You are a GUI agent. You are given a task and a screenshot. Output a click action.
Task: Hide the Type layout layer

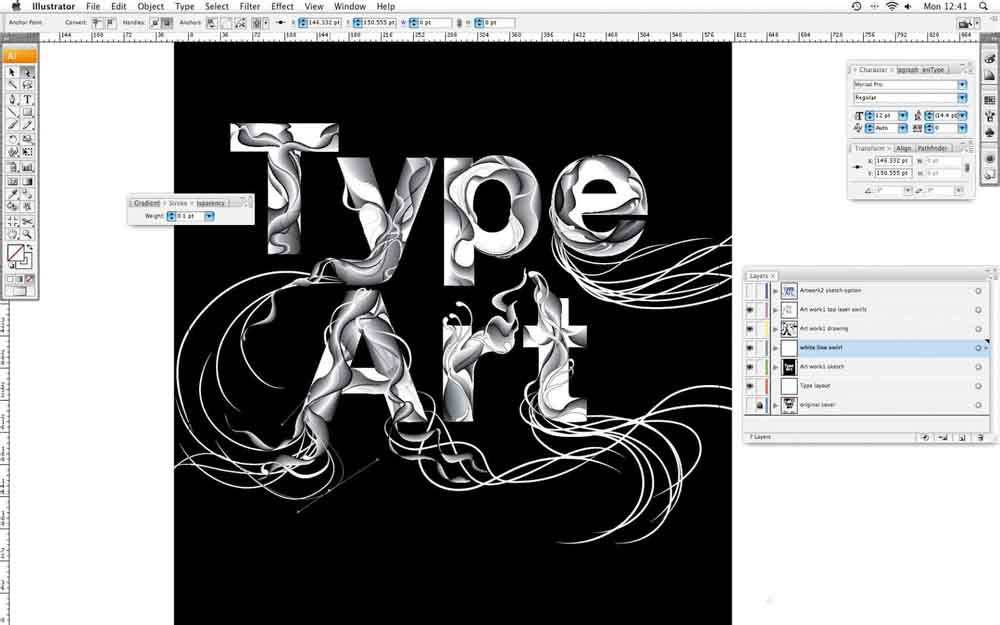coord(750,386)
